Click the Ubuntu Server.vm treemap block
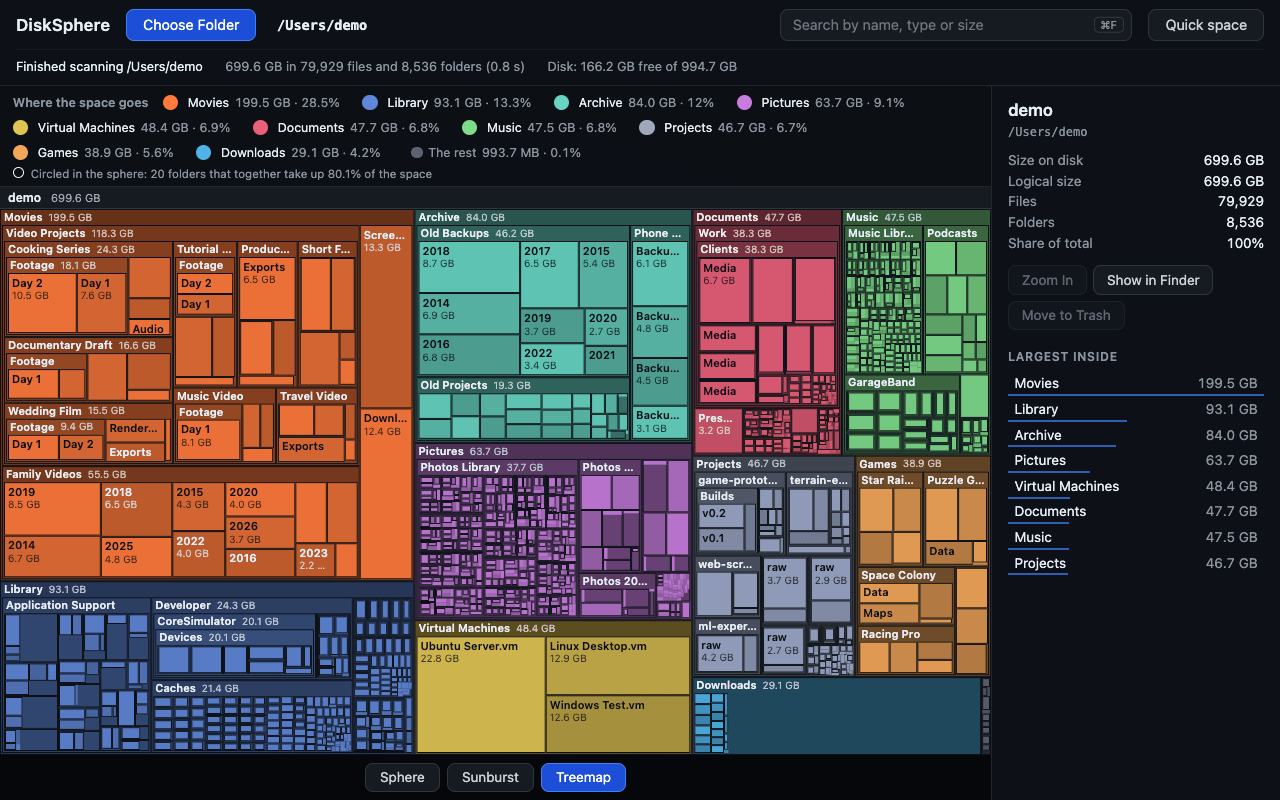The width and height of the screenshot is (1280, 800). [x=481, y=695]
